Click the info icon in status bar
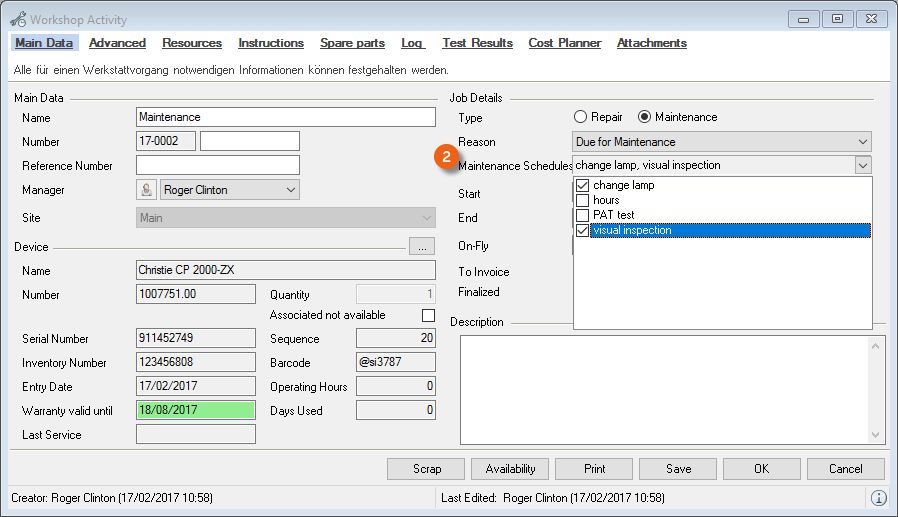This screenshot has width=898, height=517. pos(878,498)
